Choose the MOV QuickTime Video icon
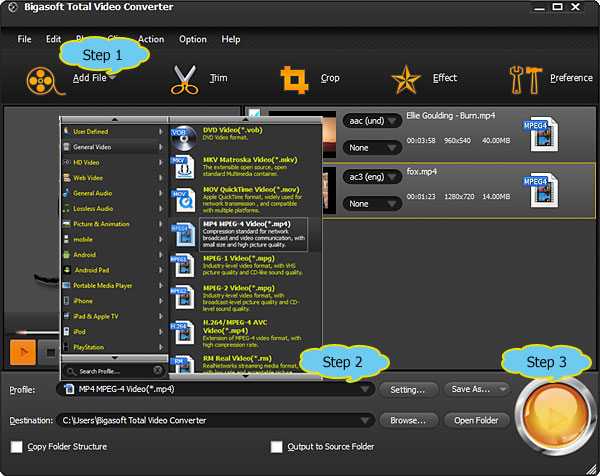This screenshot has height=476, width=600. [184, 200]
